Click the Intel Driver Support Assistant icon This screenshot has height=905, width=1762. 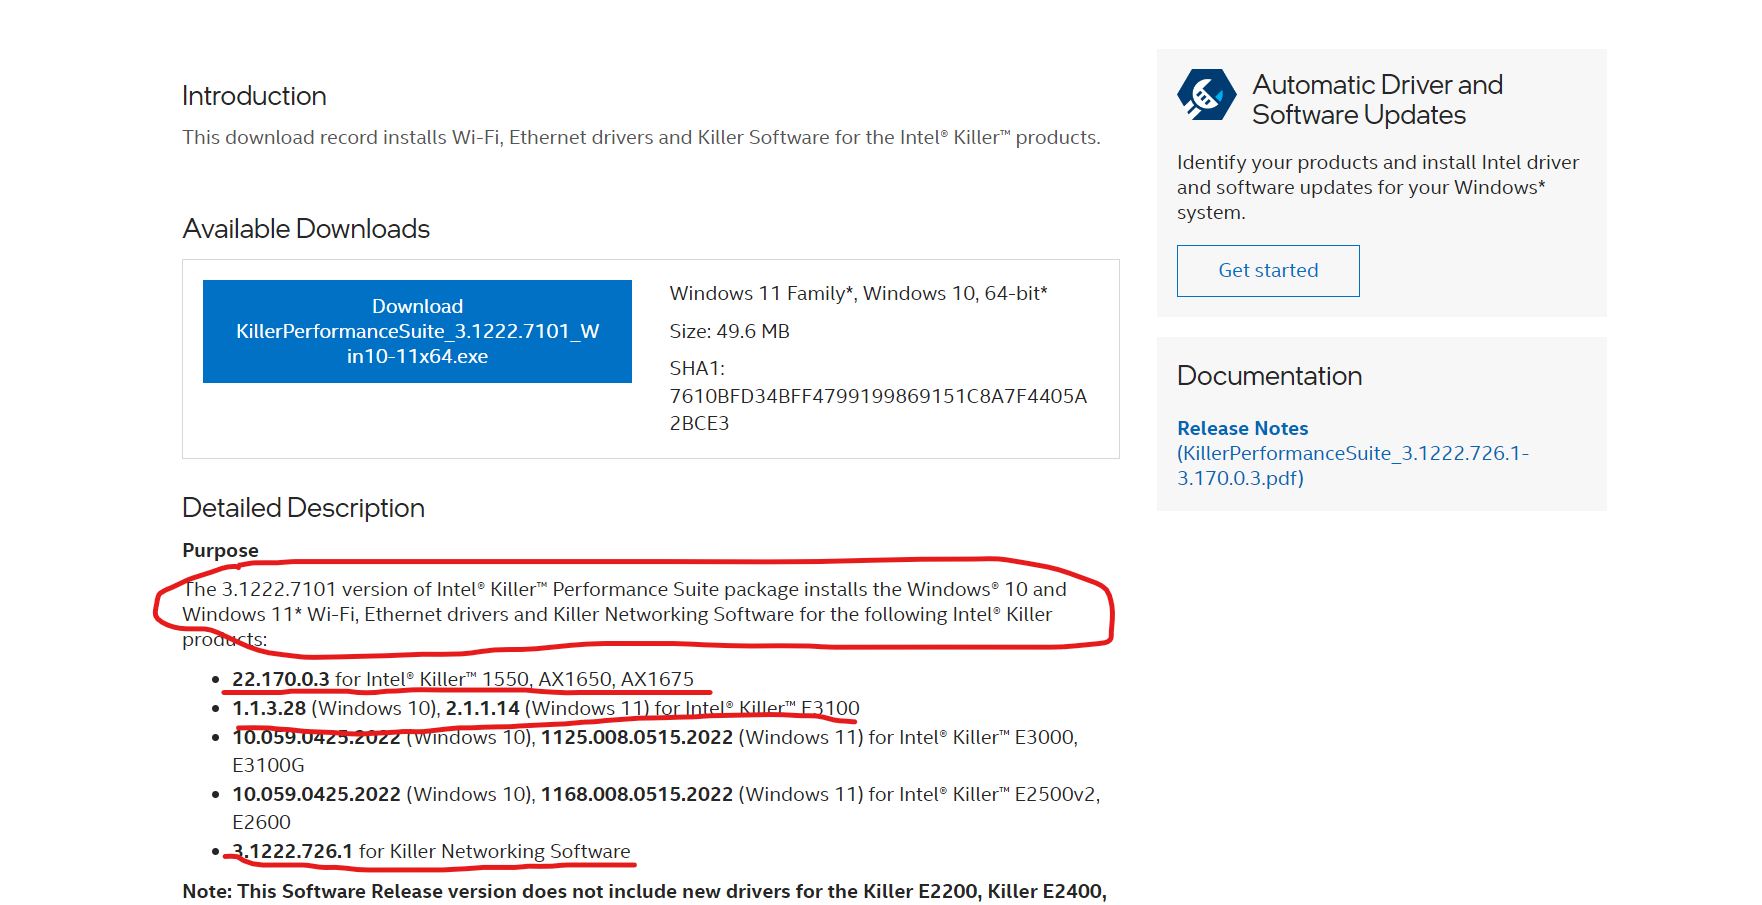(x=1207, y=96)
